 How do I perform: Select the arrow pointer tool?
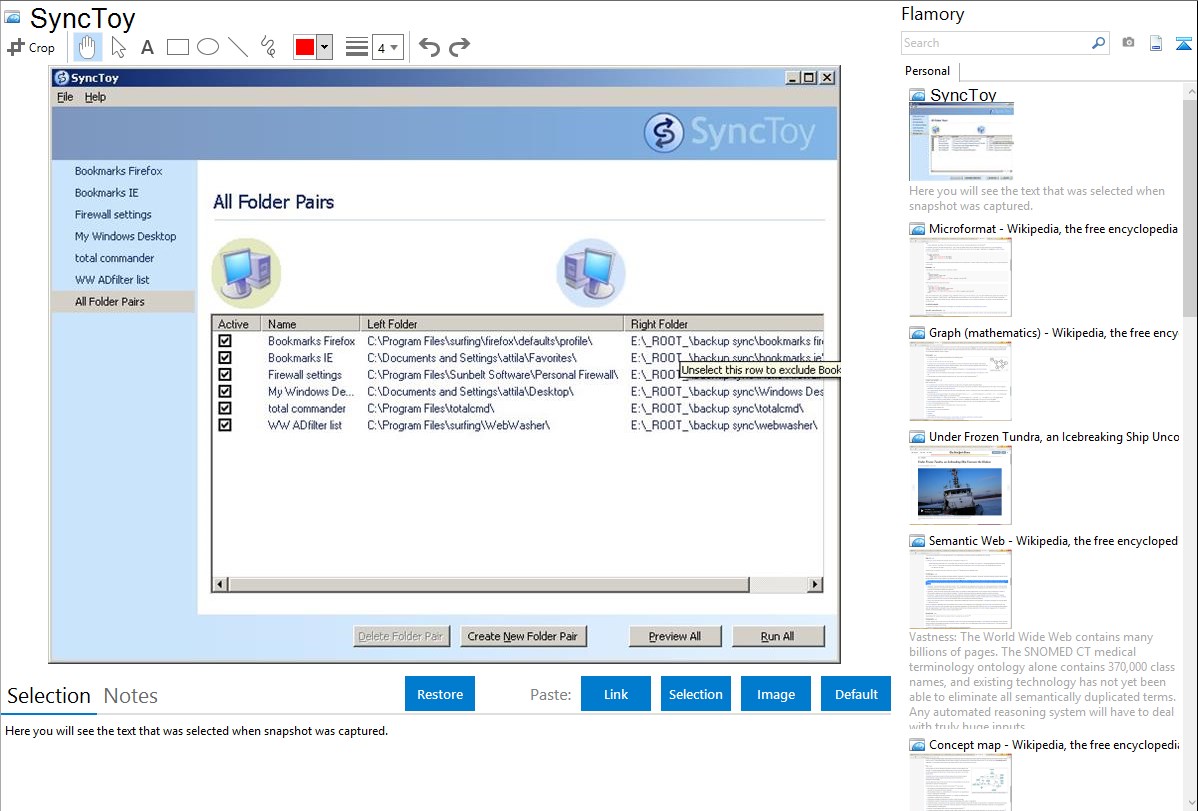118,47
